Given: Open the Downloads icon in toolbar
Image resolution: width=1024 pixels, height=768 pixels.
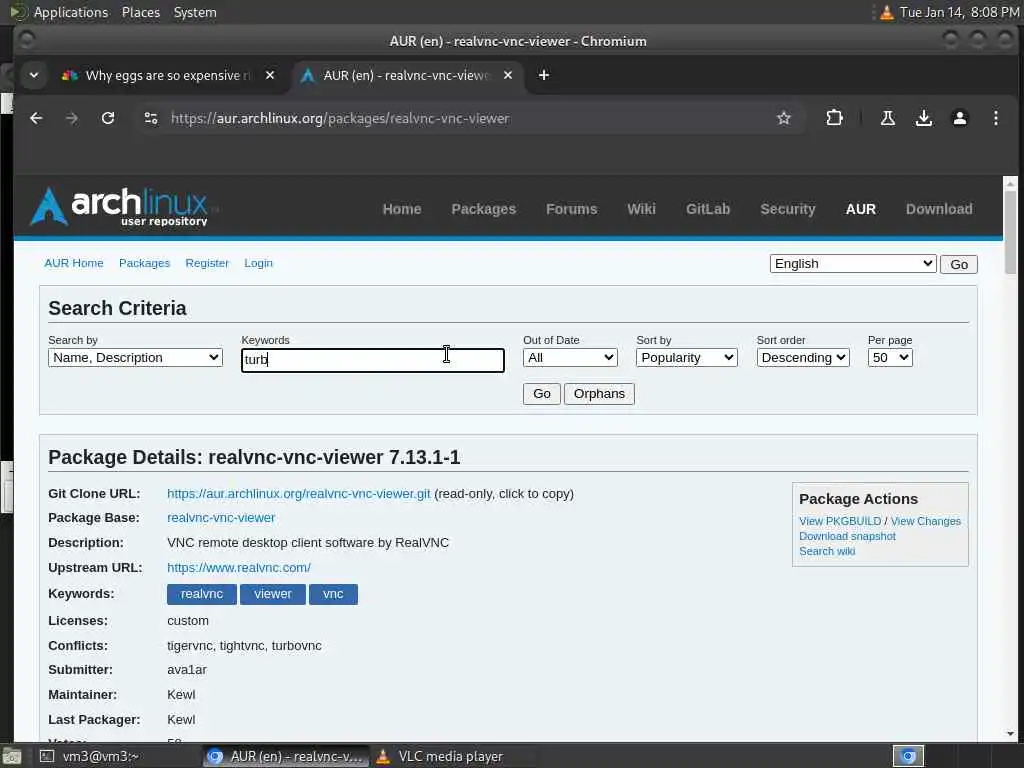Looking at the screenshot, I should (923, 118).
